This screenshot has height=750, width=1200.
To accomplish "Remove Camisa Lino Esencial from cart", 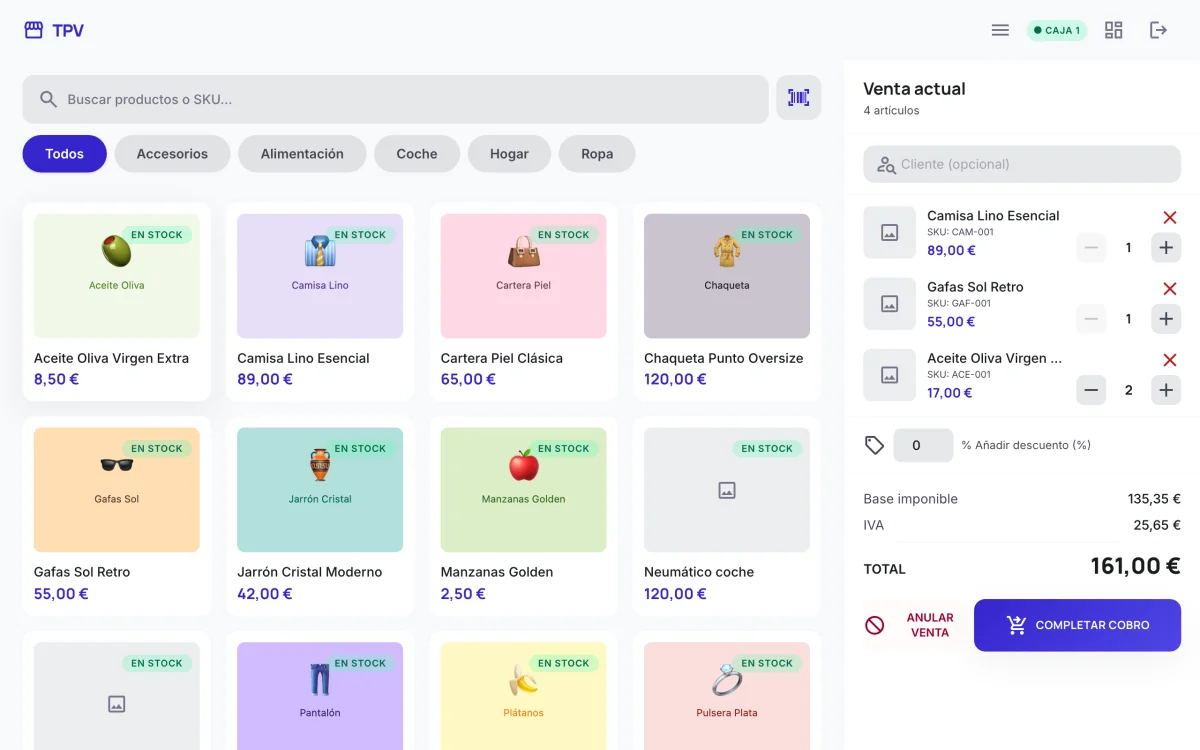I will pos(1169,217).
